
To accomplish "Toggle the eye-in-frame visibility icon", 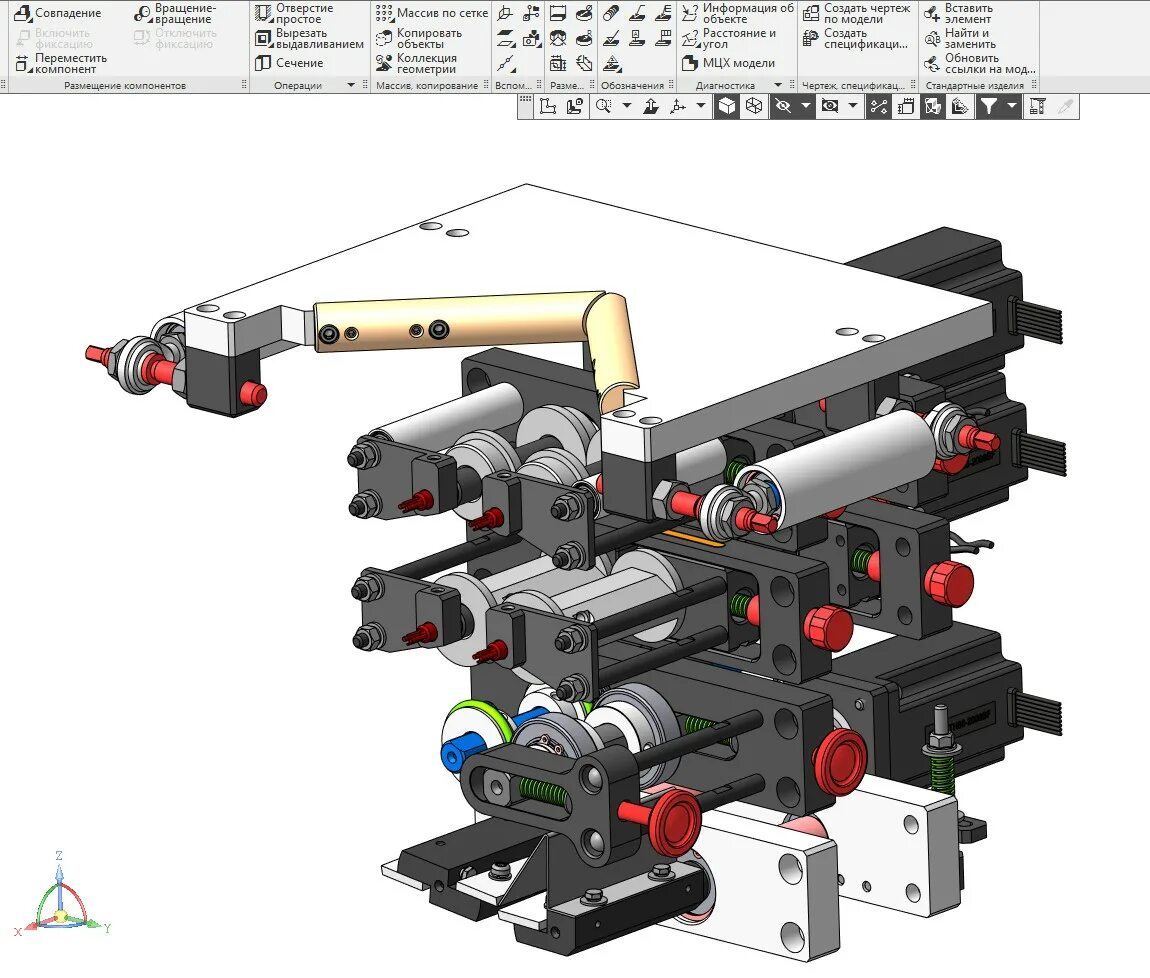I will (830, 107).
